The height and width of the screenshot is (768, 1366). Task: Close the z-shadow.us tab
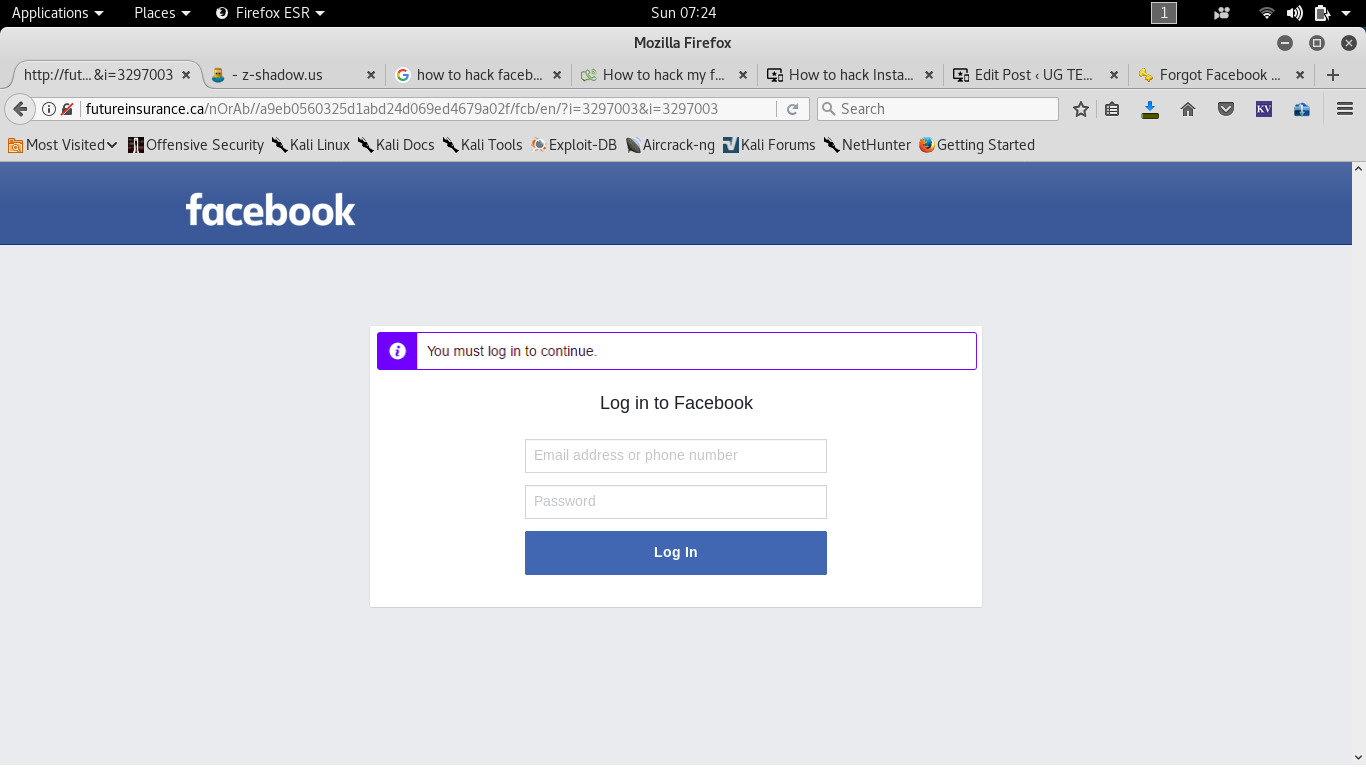(371, 75)
